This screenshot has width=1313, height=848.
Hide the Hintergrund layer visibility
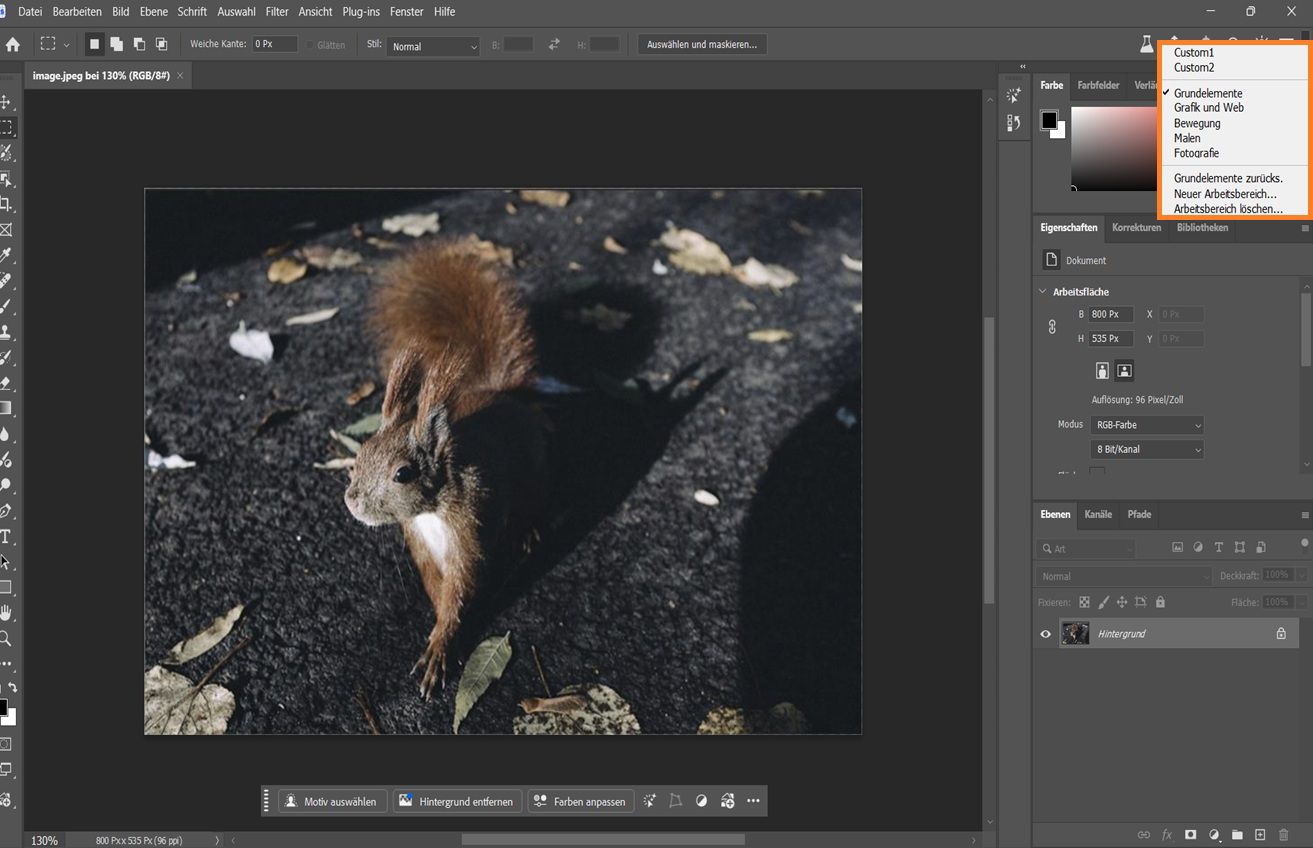point(1044,633)
